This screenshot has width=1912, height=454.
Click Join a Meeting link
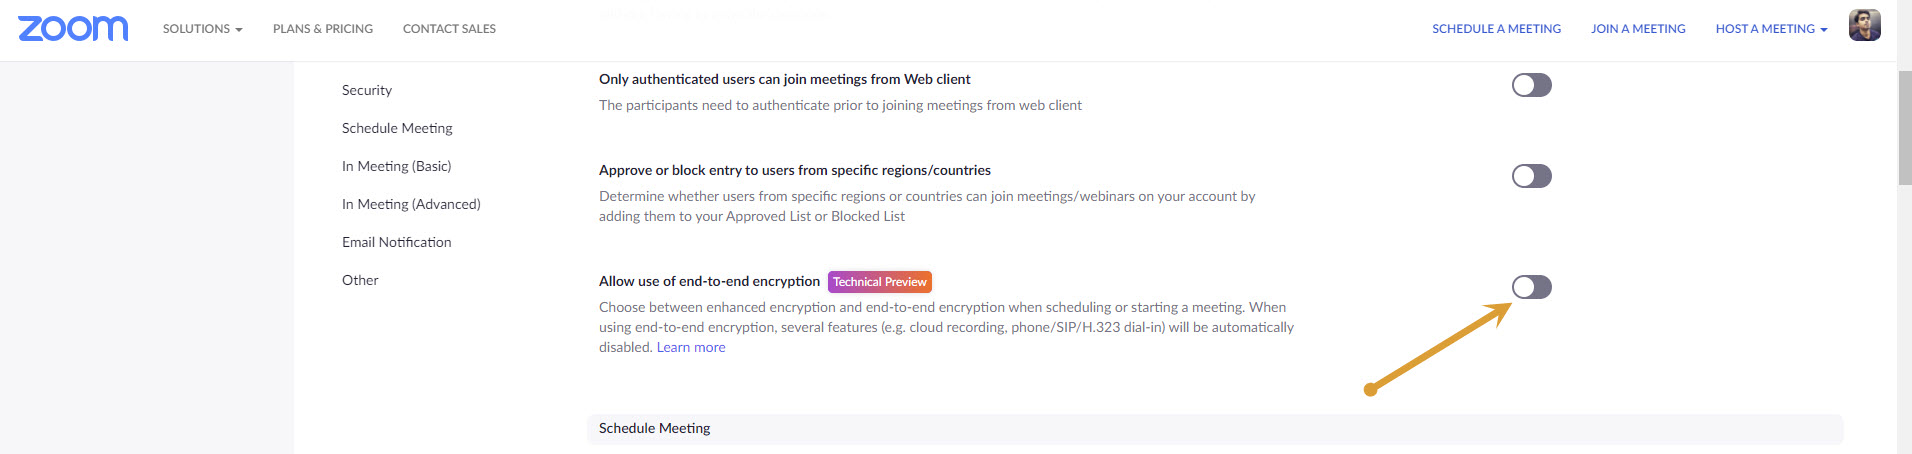pyautogui.click(x=1638, y=29)
